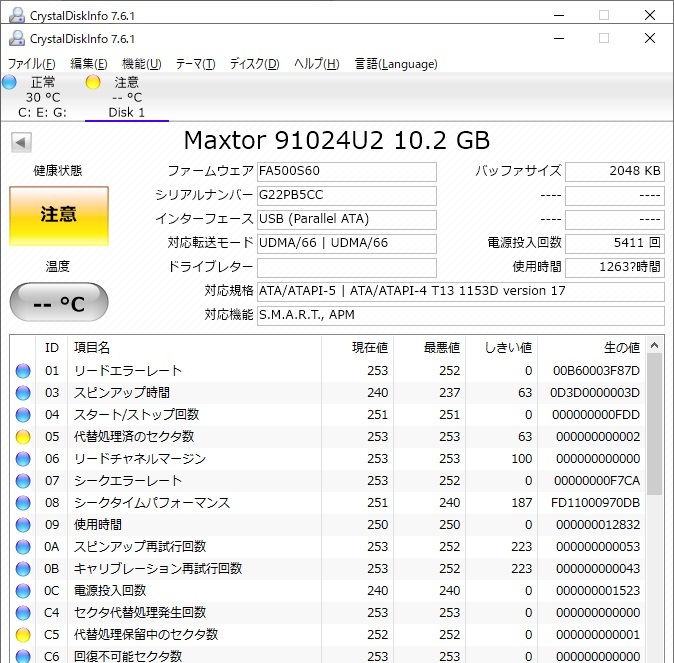Click the blue status circle for attribute 0B

click(x=23, y=569)
